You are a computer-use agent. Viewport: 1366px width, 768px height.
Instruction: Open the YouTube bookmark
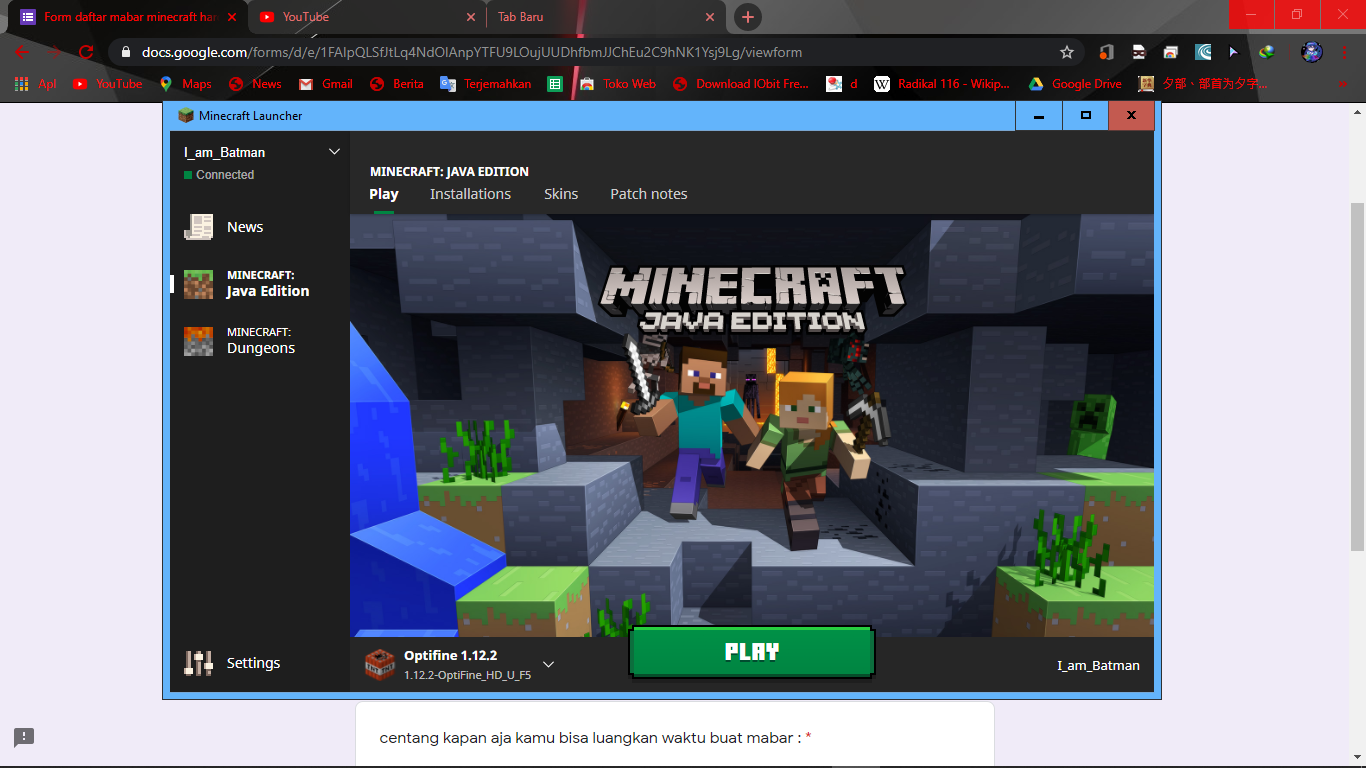tap(108, 84)
